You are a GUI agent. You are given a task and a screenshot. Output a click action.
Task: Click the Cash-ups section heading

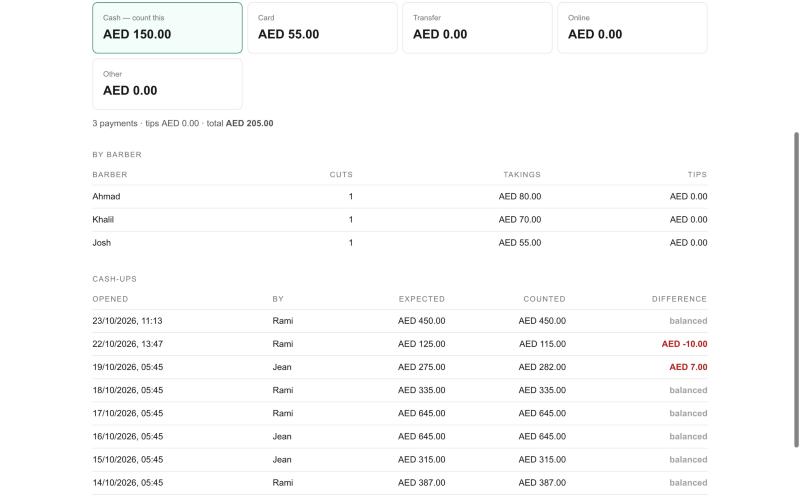(114, 279)
